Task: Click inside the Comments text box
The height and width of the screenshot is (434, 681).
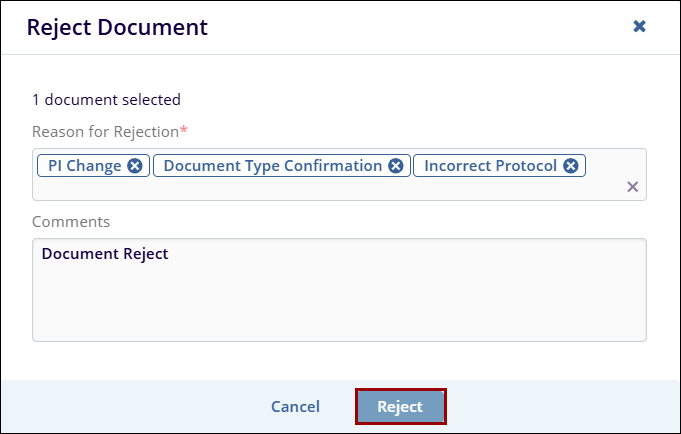Action: tap(339, 300)
